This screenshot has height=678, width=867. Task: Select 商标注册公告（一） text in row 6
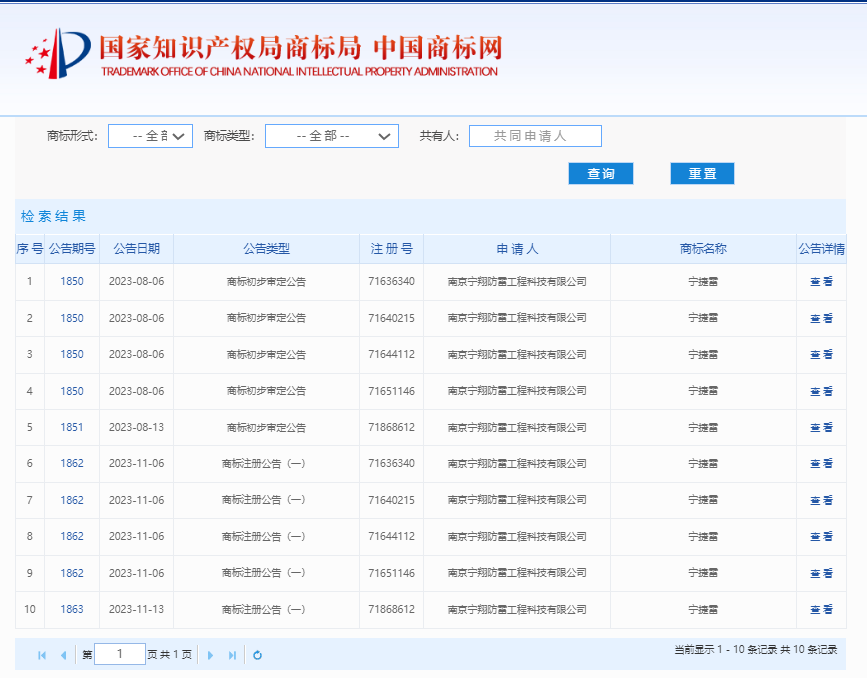264,463
